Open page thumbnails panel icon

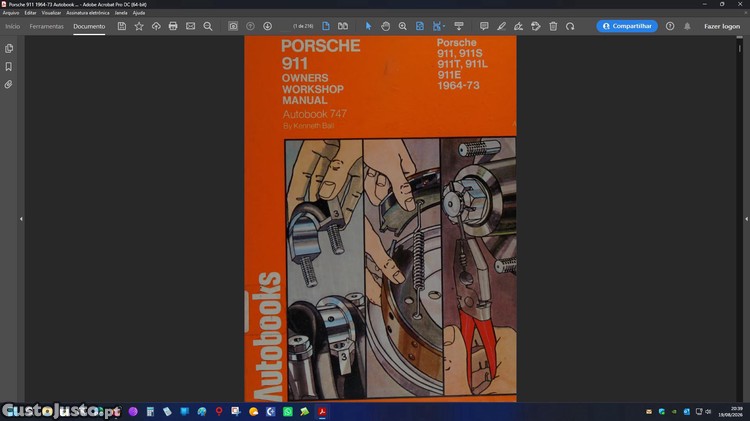pos(9,48)
